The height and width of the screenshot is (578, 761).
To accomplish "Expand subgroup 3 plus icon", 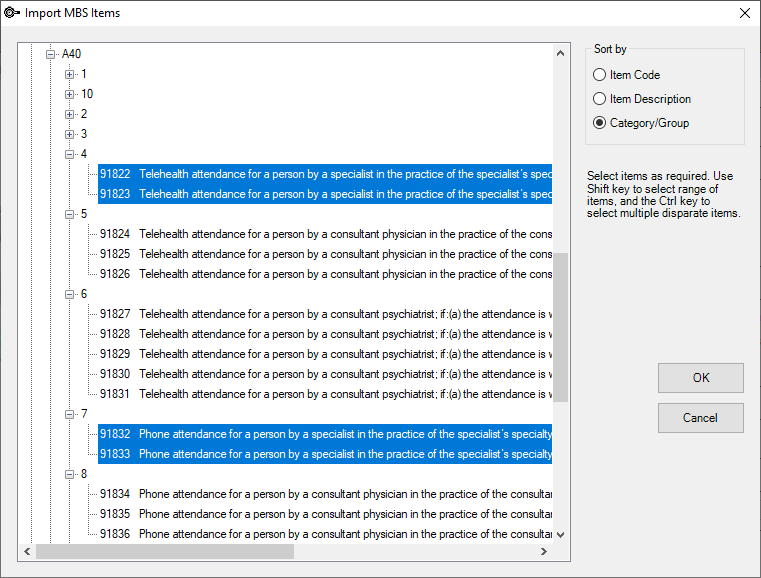I will point(69,134).
